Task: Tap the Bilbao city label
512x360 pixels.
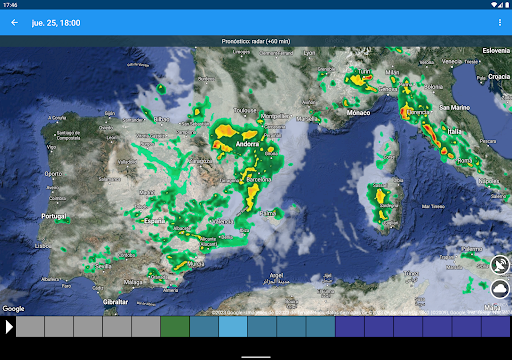Action: pyautogui.click(x=161, y=119)
